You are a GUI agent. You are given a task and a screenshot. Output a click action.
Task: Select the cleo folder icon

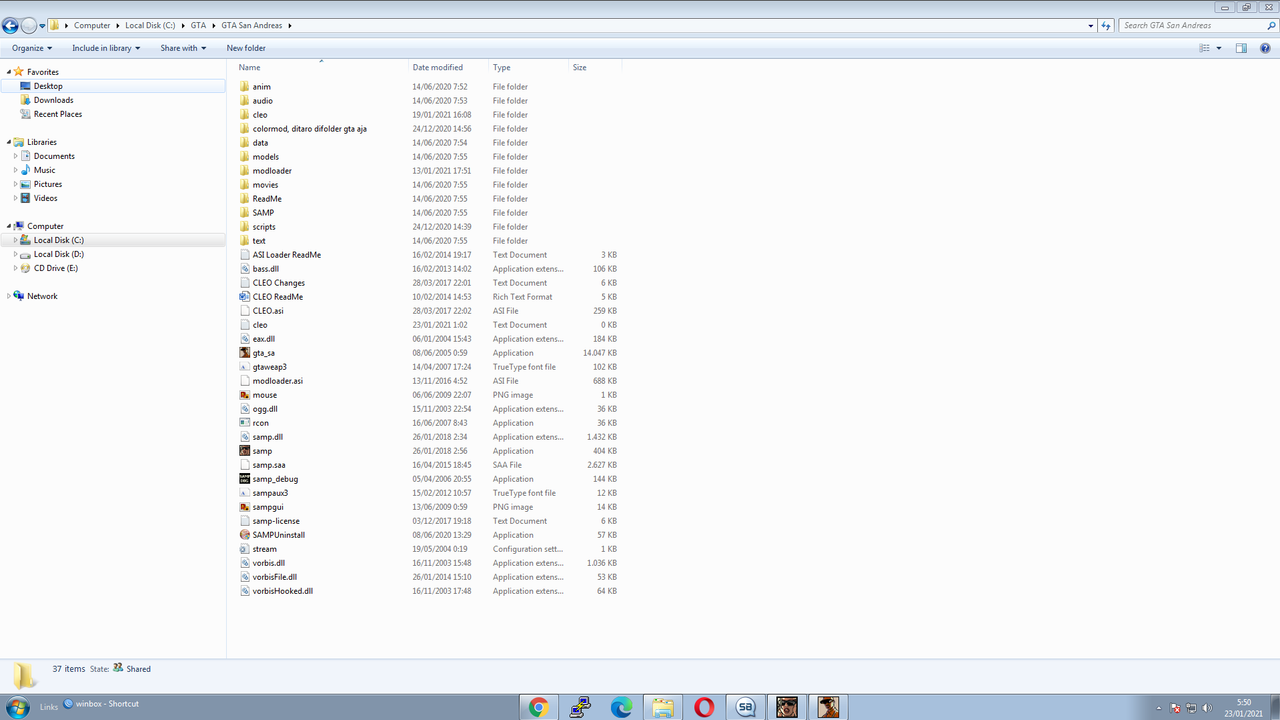tap(245, 115)
